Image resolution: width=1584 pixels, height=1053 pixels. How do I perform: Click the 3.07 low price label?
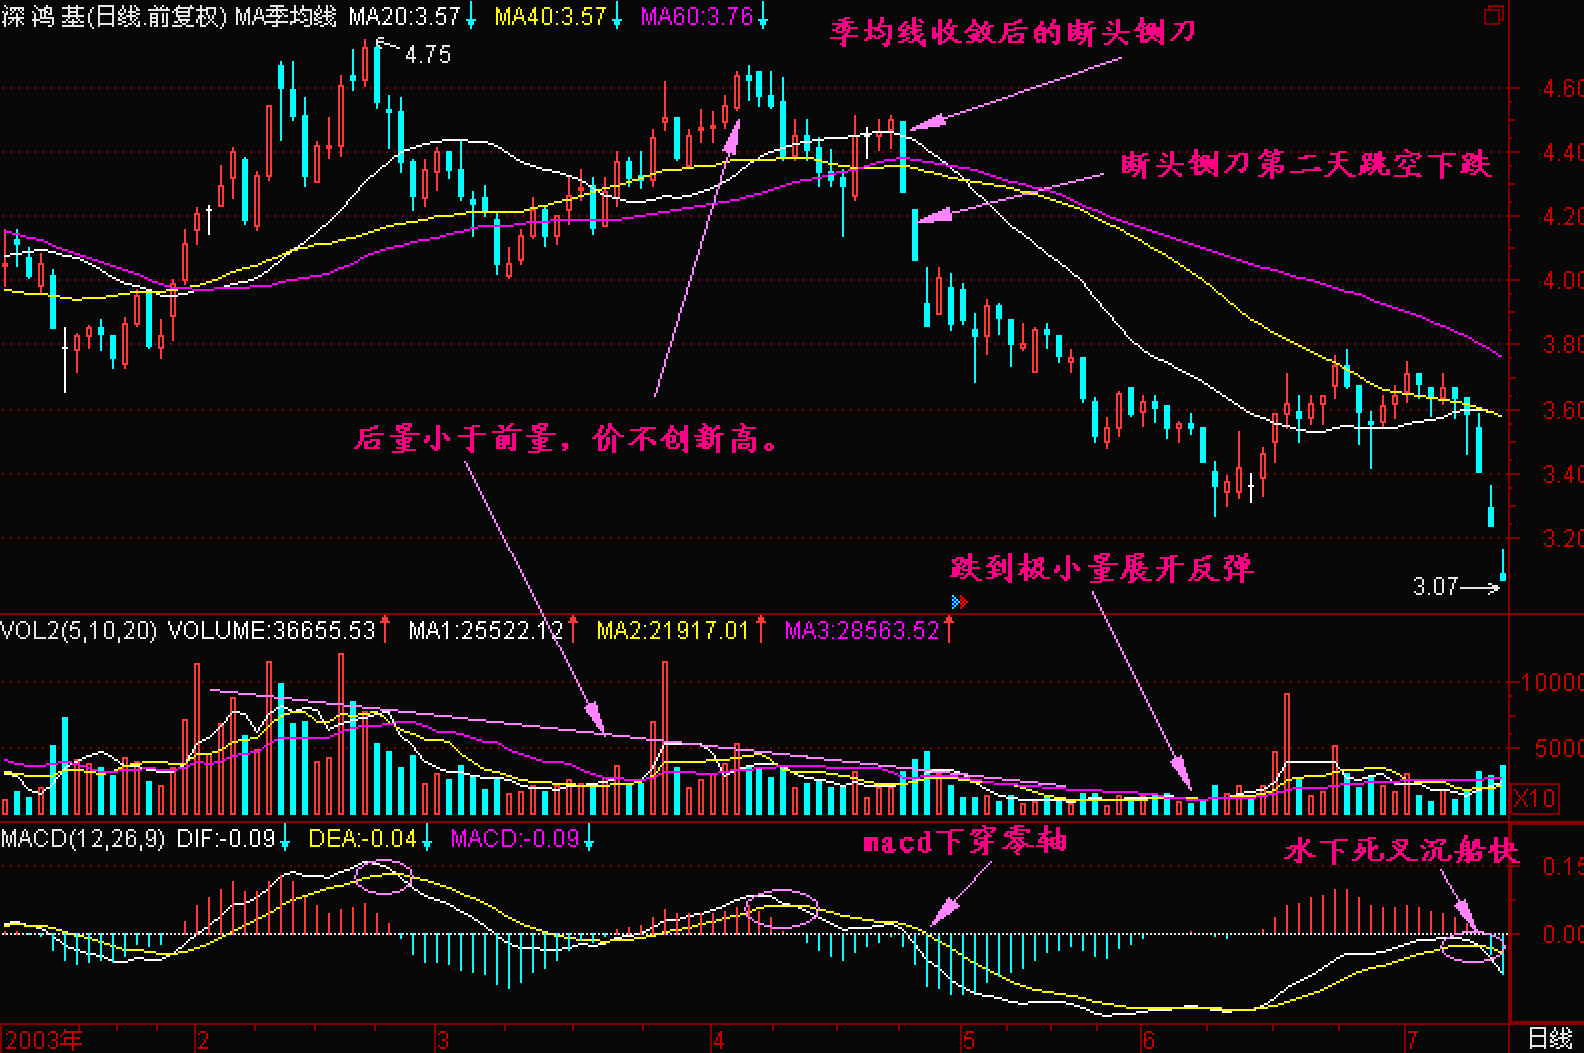pyautogui.click(x=1435, y=587)
